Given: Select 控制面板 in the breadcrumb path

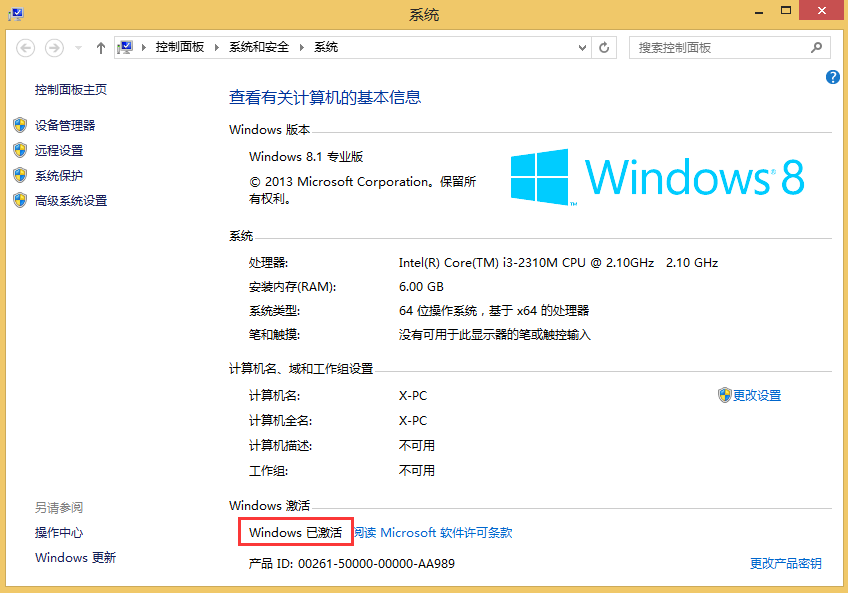Looking at the screenshot, I should point(179,47).
